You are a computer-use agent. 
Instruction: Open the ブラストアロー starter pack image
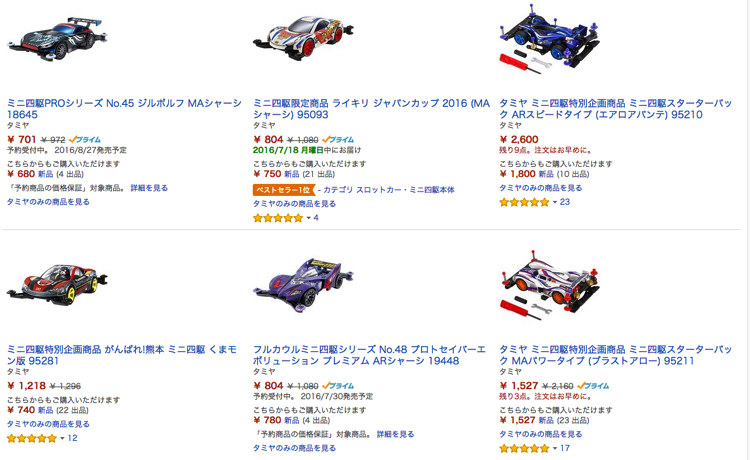tap(549, 285)
